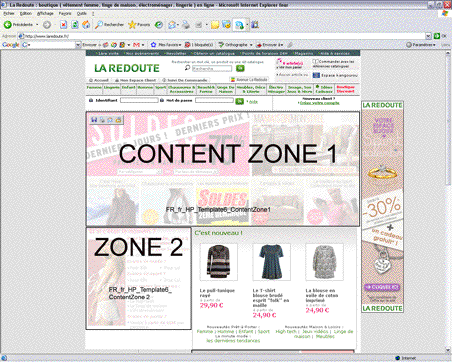Open the Edition menu
Image resolution: width=454 pixels, height=363 pixels.
pyautogui.click(x=26, y=14)
